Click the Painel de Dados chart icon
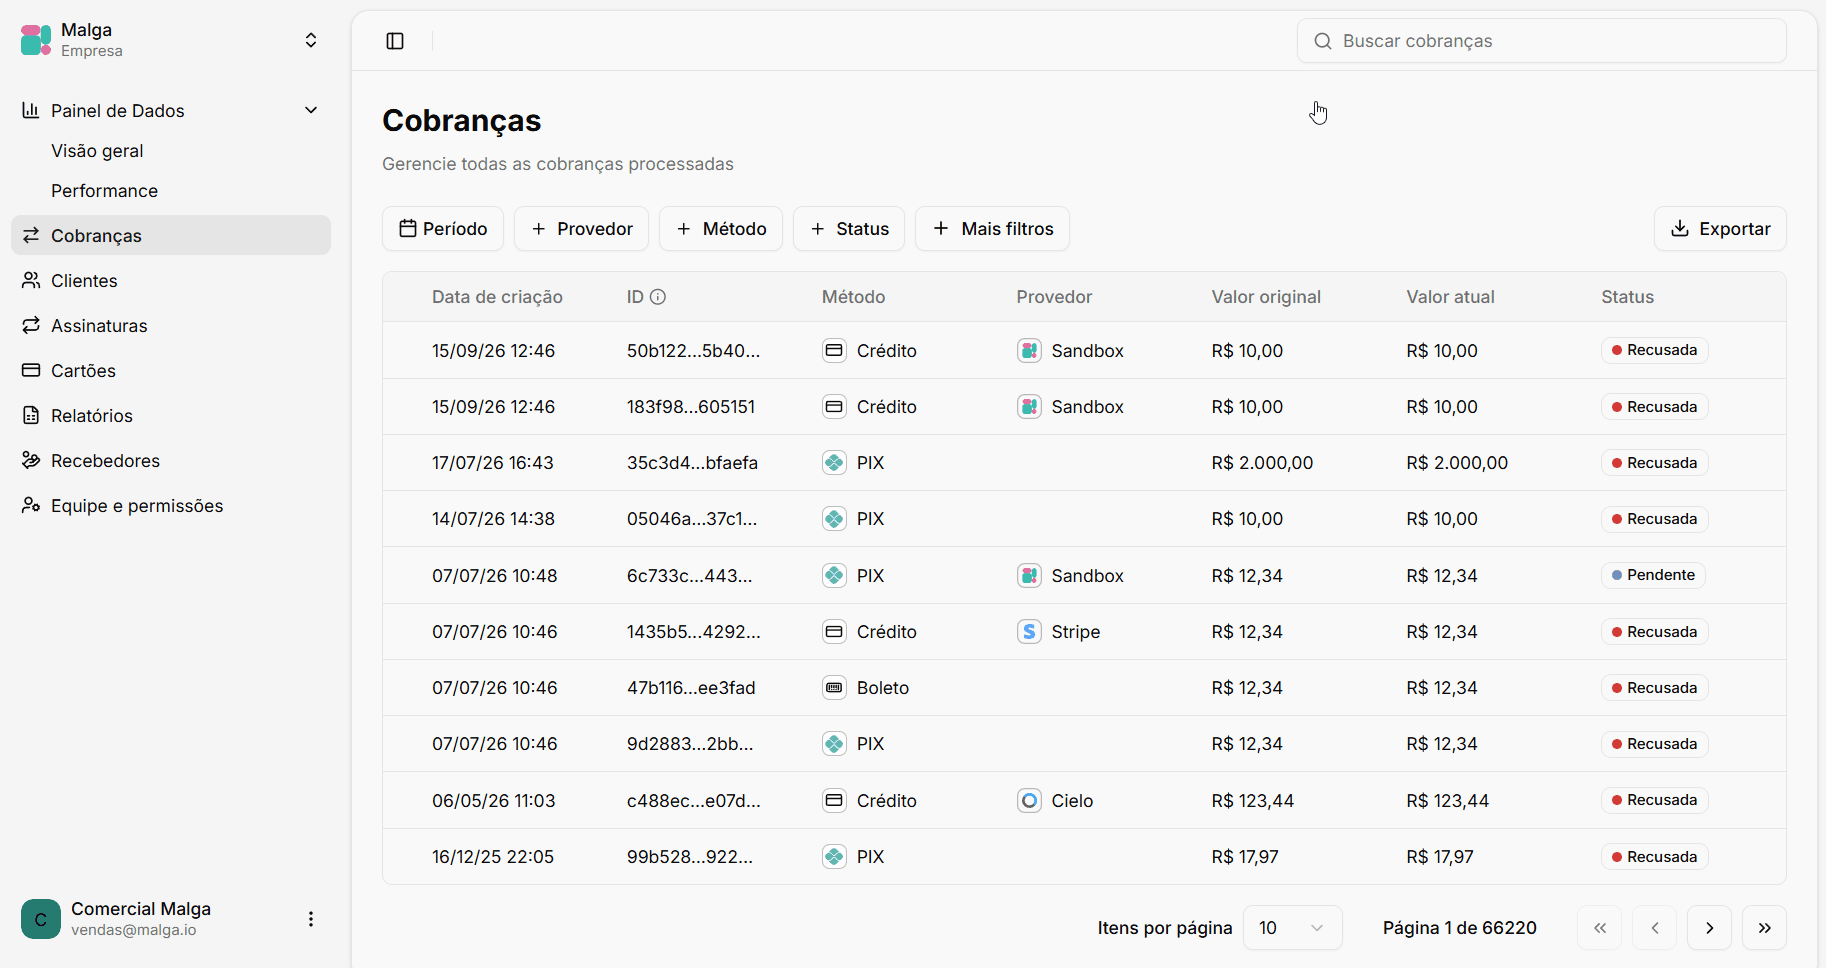Screen dimensions: 1826x968 click(31, 110)
